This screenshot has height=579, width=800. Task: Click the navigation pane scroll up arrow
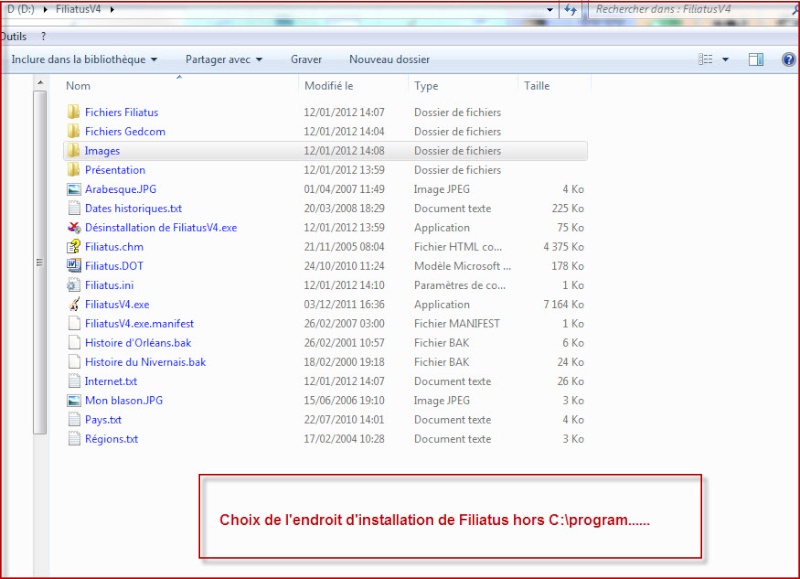[x=40, y=82]
